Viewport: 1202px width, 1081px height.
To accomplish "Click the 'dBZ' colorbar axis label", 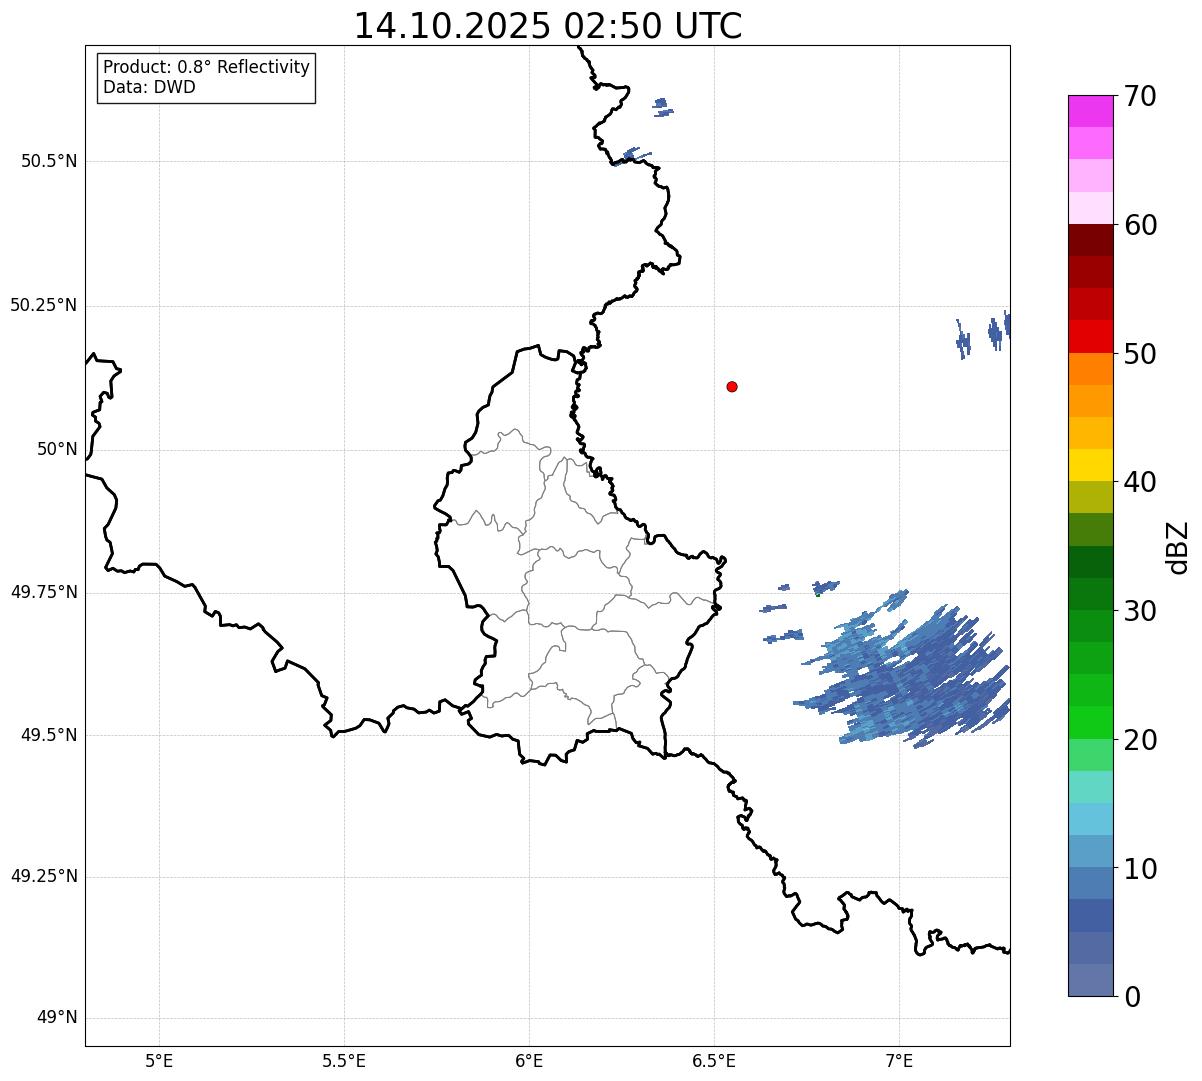I will click(1178, 547).
